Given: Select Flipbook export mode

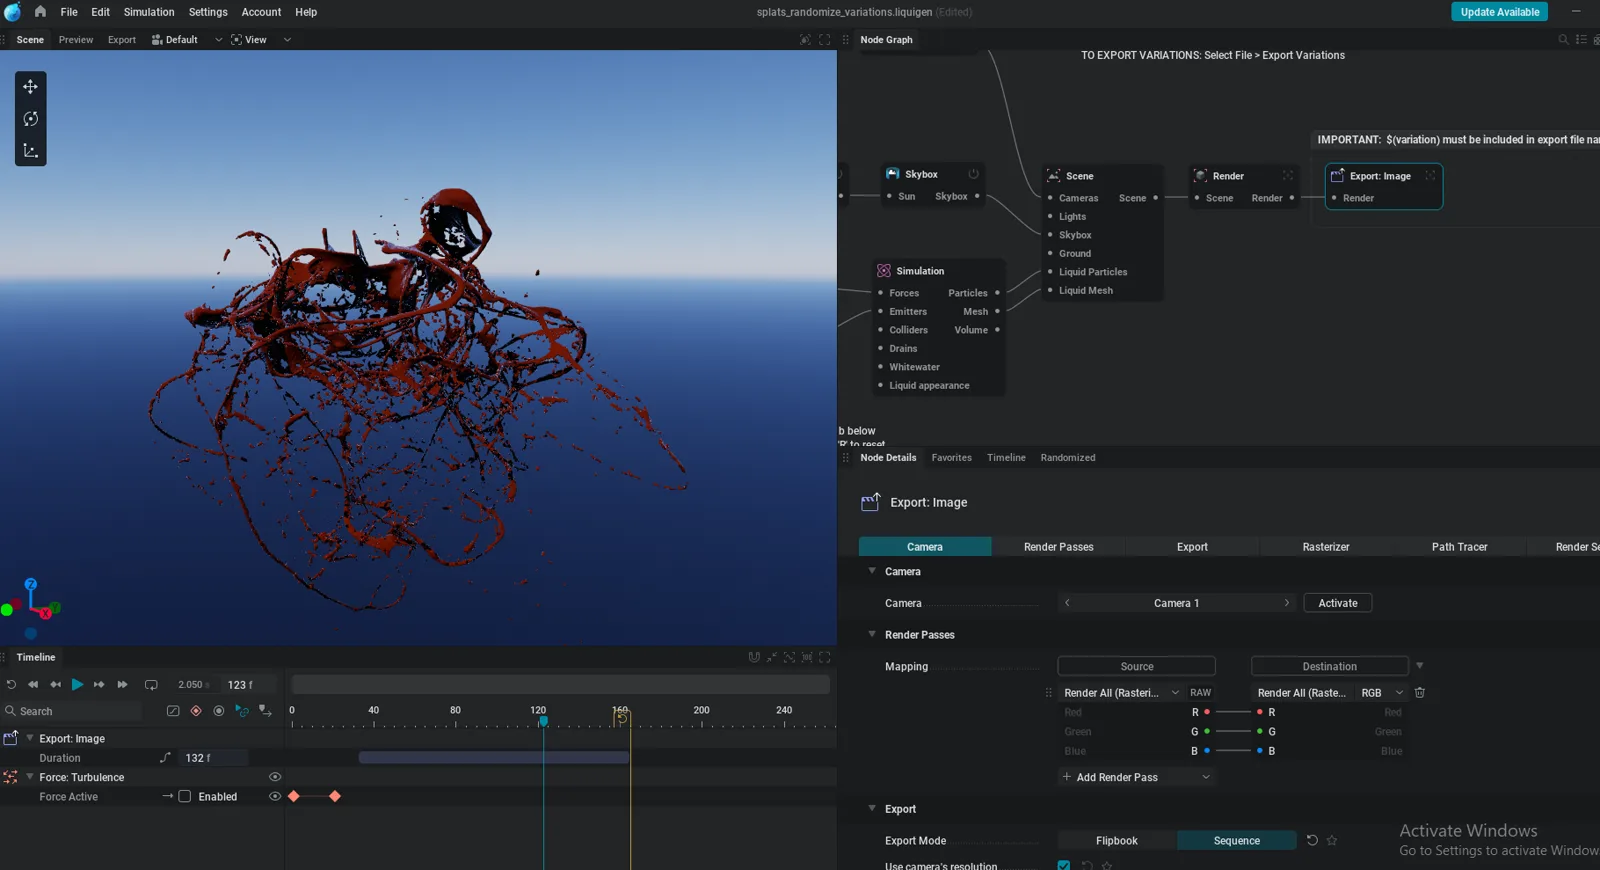Looking at the screenshot, I should (1117, 841).
